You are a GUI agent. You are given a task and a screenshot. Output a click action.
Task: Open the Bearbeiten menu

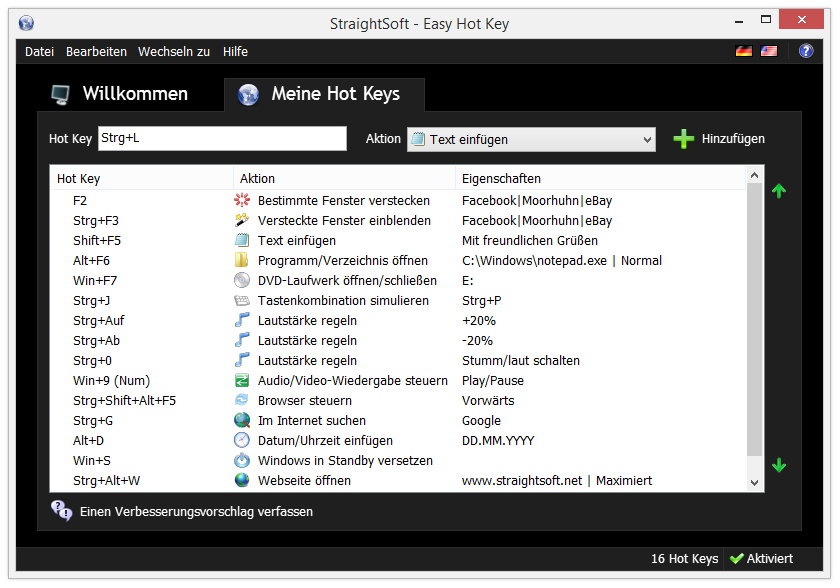(x=96, y=52)
